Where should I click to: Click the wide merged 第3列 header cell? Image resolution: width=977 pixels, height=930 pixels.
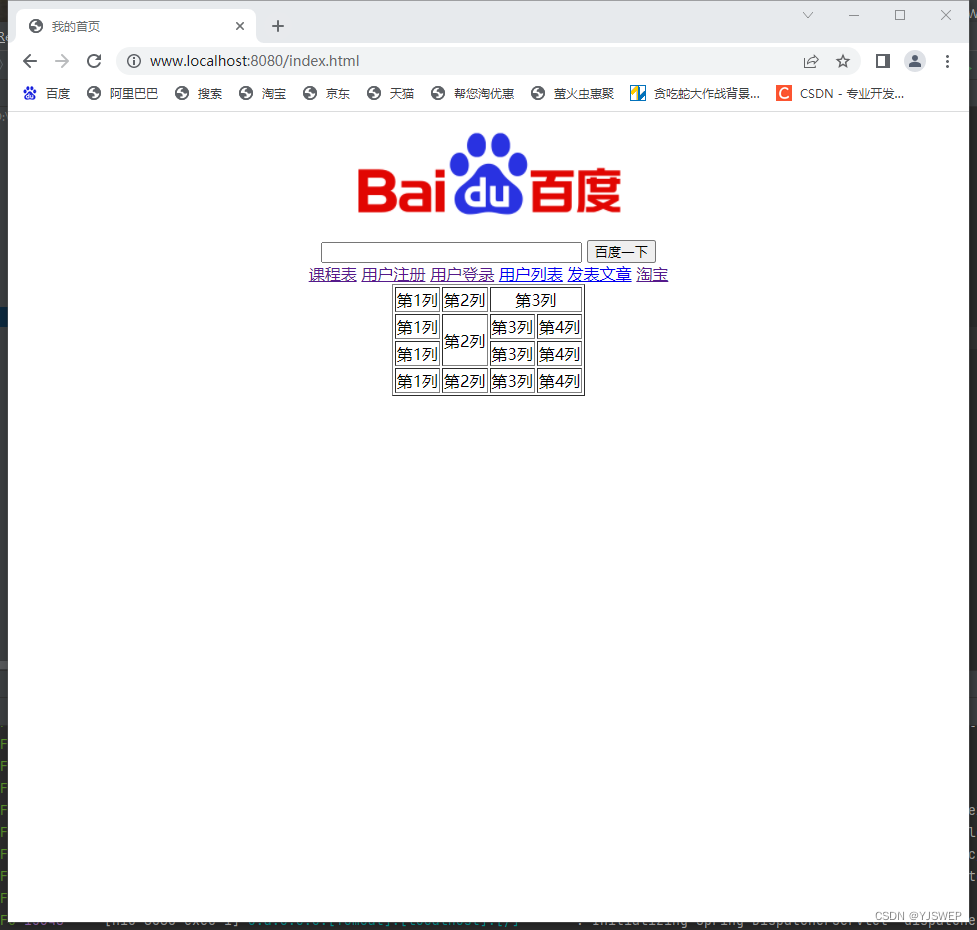pos(536,300)
